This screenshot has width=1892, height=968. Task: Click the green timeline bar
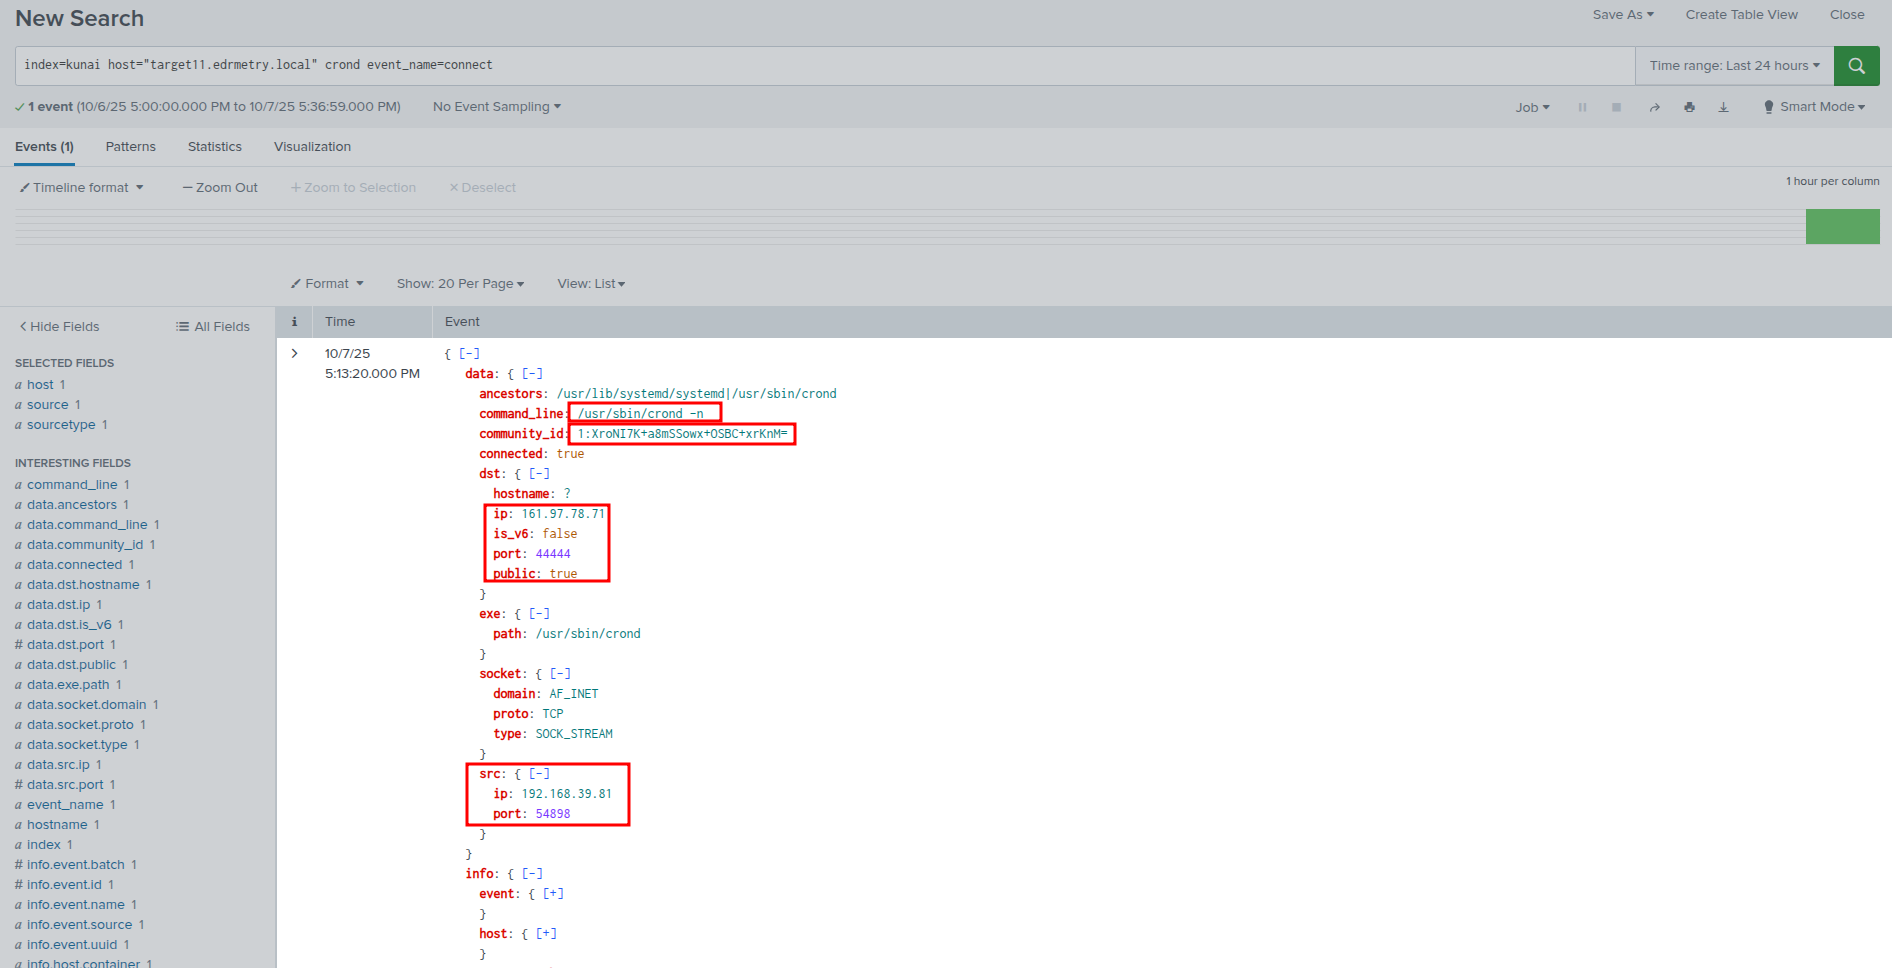click(1842, 227)
